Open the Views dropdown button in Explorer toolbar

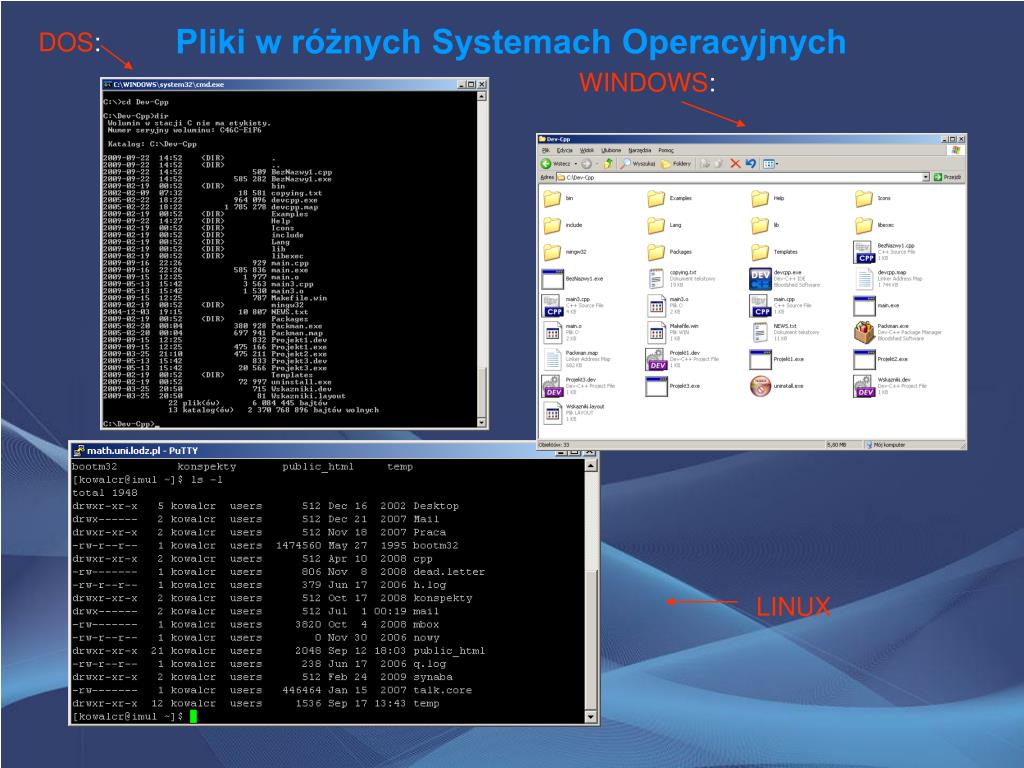[771, 164]
